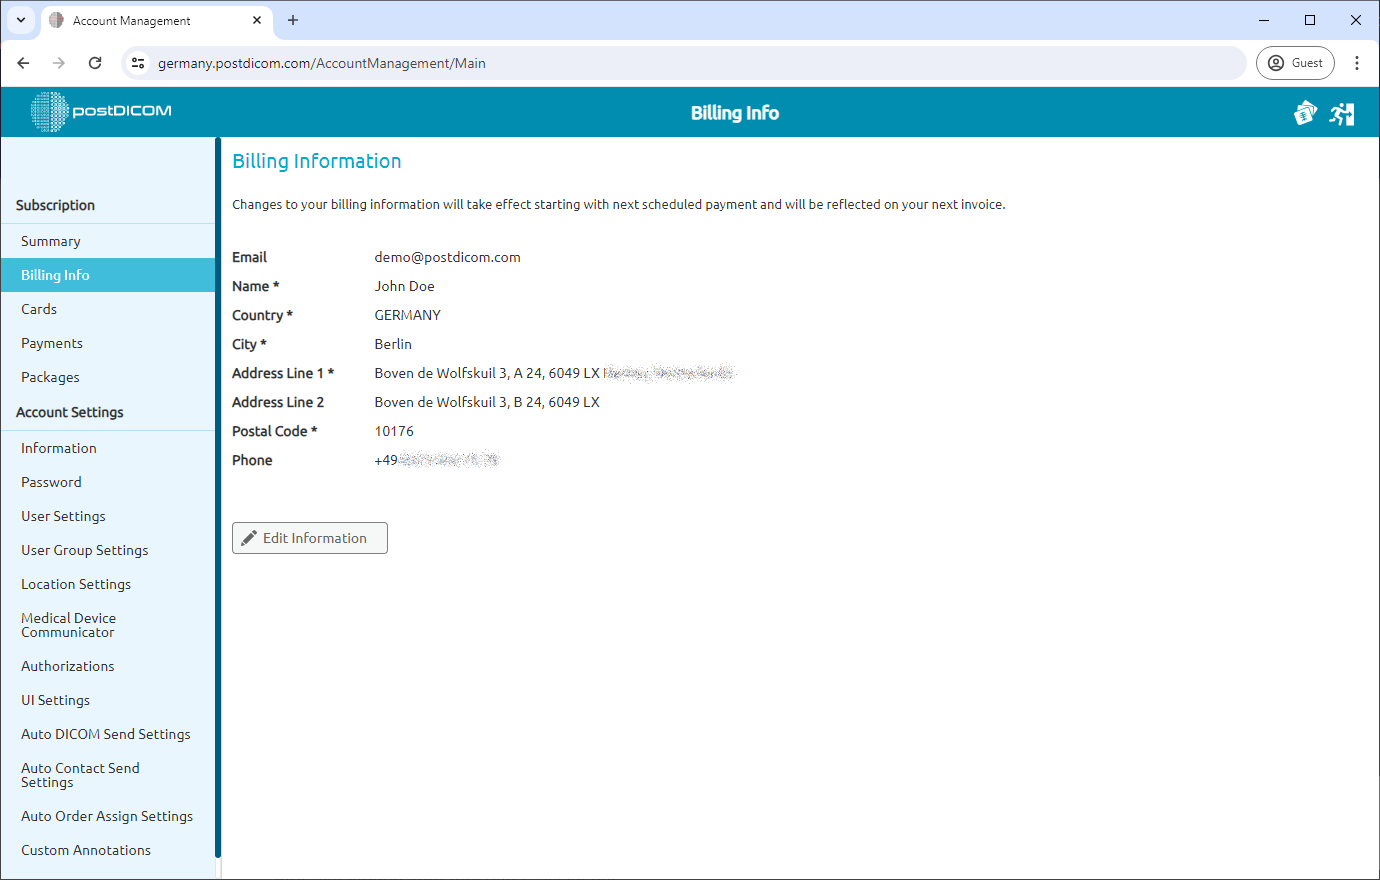The image size is (1380, 880).
Task: Open the browser three-dot menu
Action: click(x=1357, y=62)
